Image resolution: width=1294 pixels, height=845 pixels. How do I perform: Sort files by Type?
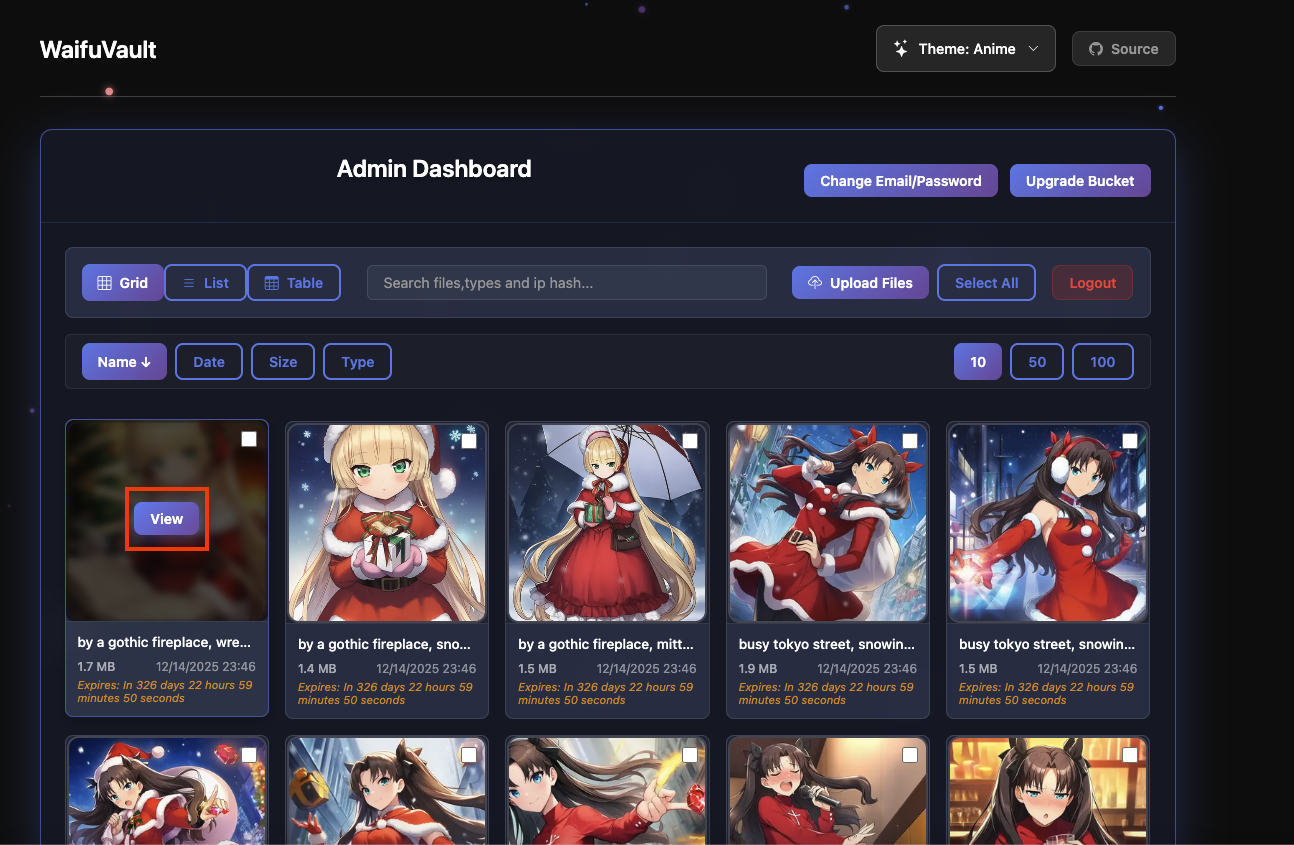pos(357,362)
